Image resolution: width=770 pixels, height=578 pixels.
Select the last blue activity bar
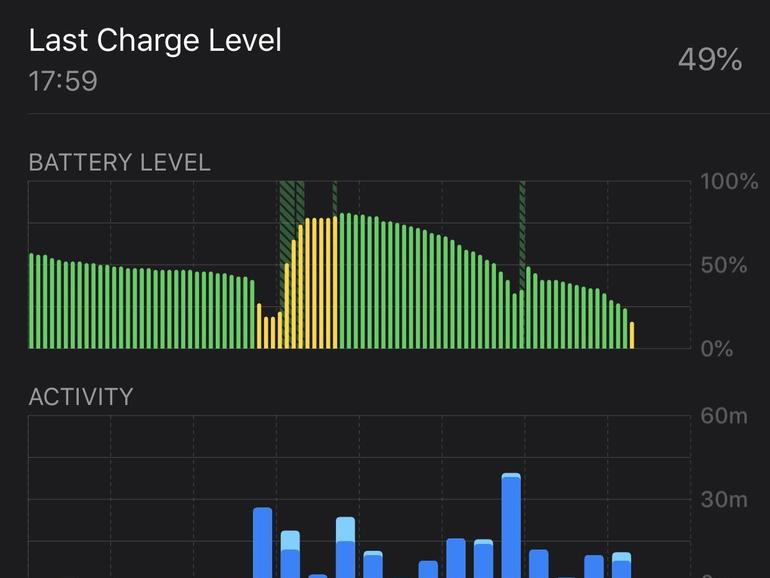[621, 565]
